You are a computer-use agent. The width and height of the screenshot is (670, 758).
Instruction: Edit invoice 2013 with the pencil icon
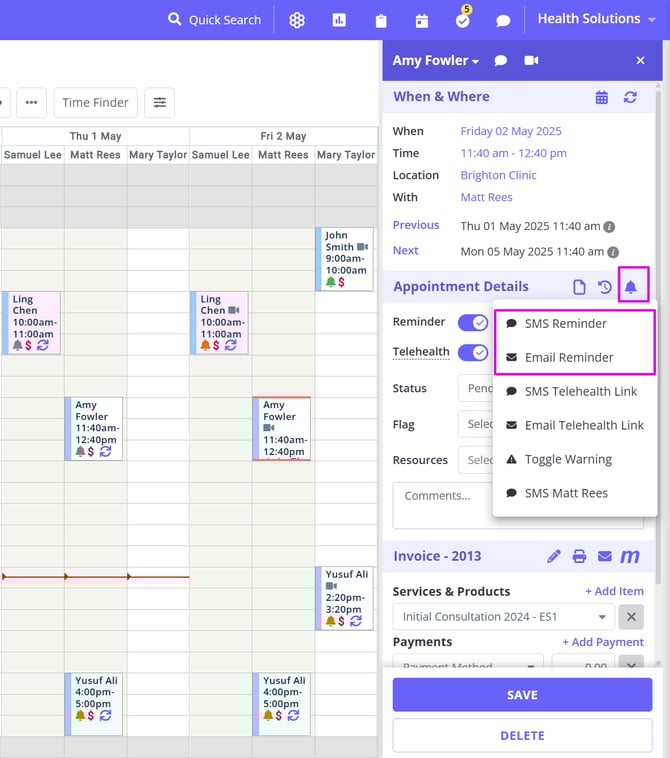554,556
